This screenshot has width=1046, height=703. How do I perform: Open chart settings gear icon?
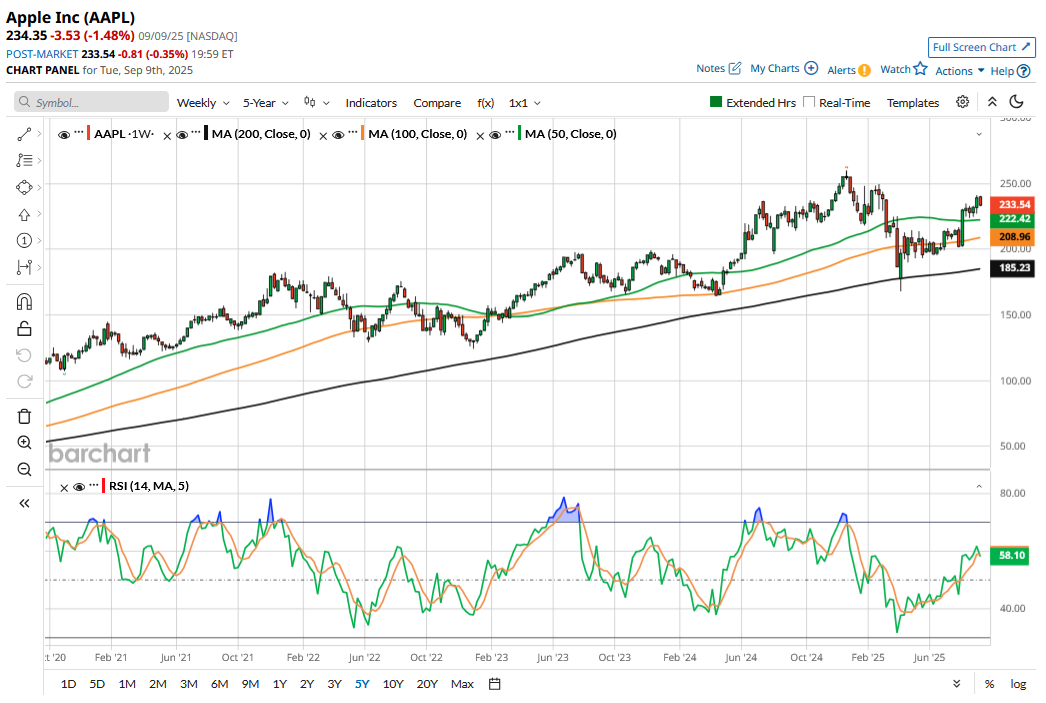coord(962,102)
